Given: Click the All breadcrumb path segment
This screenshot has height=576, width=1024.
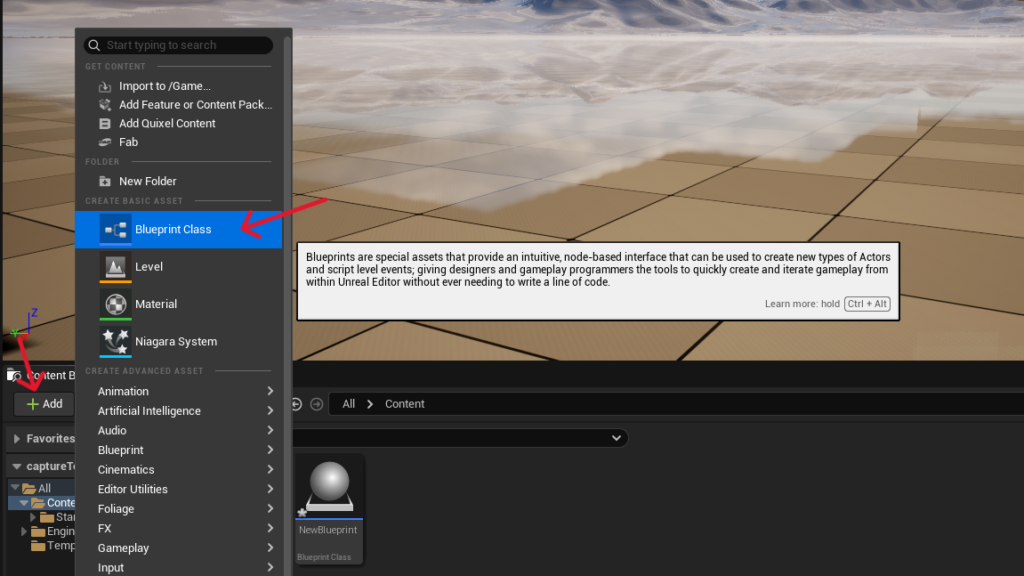Looking at the screenshot, I should [349, 404].
